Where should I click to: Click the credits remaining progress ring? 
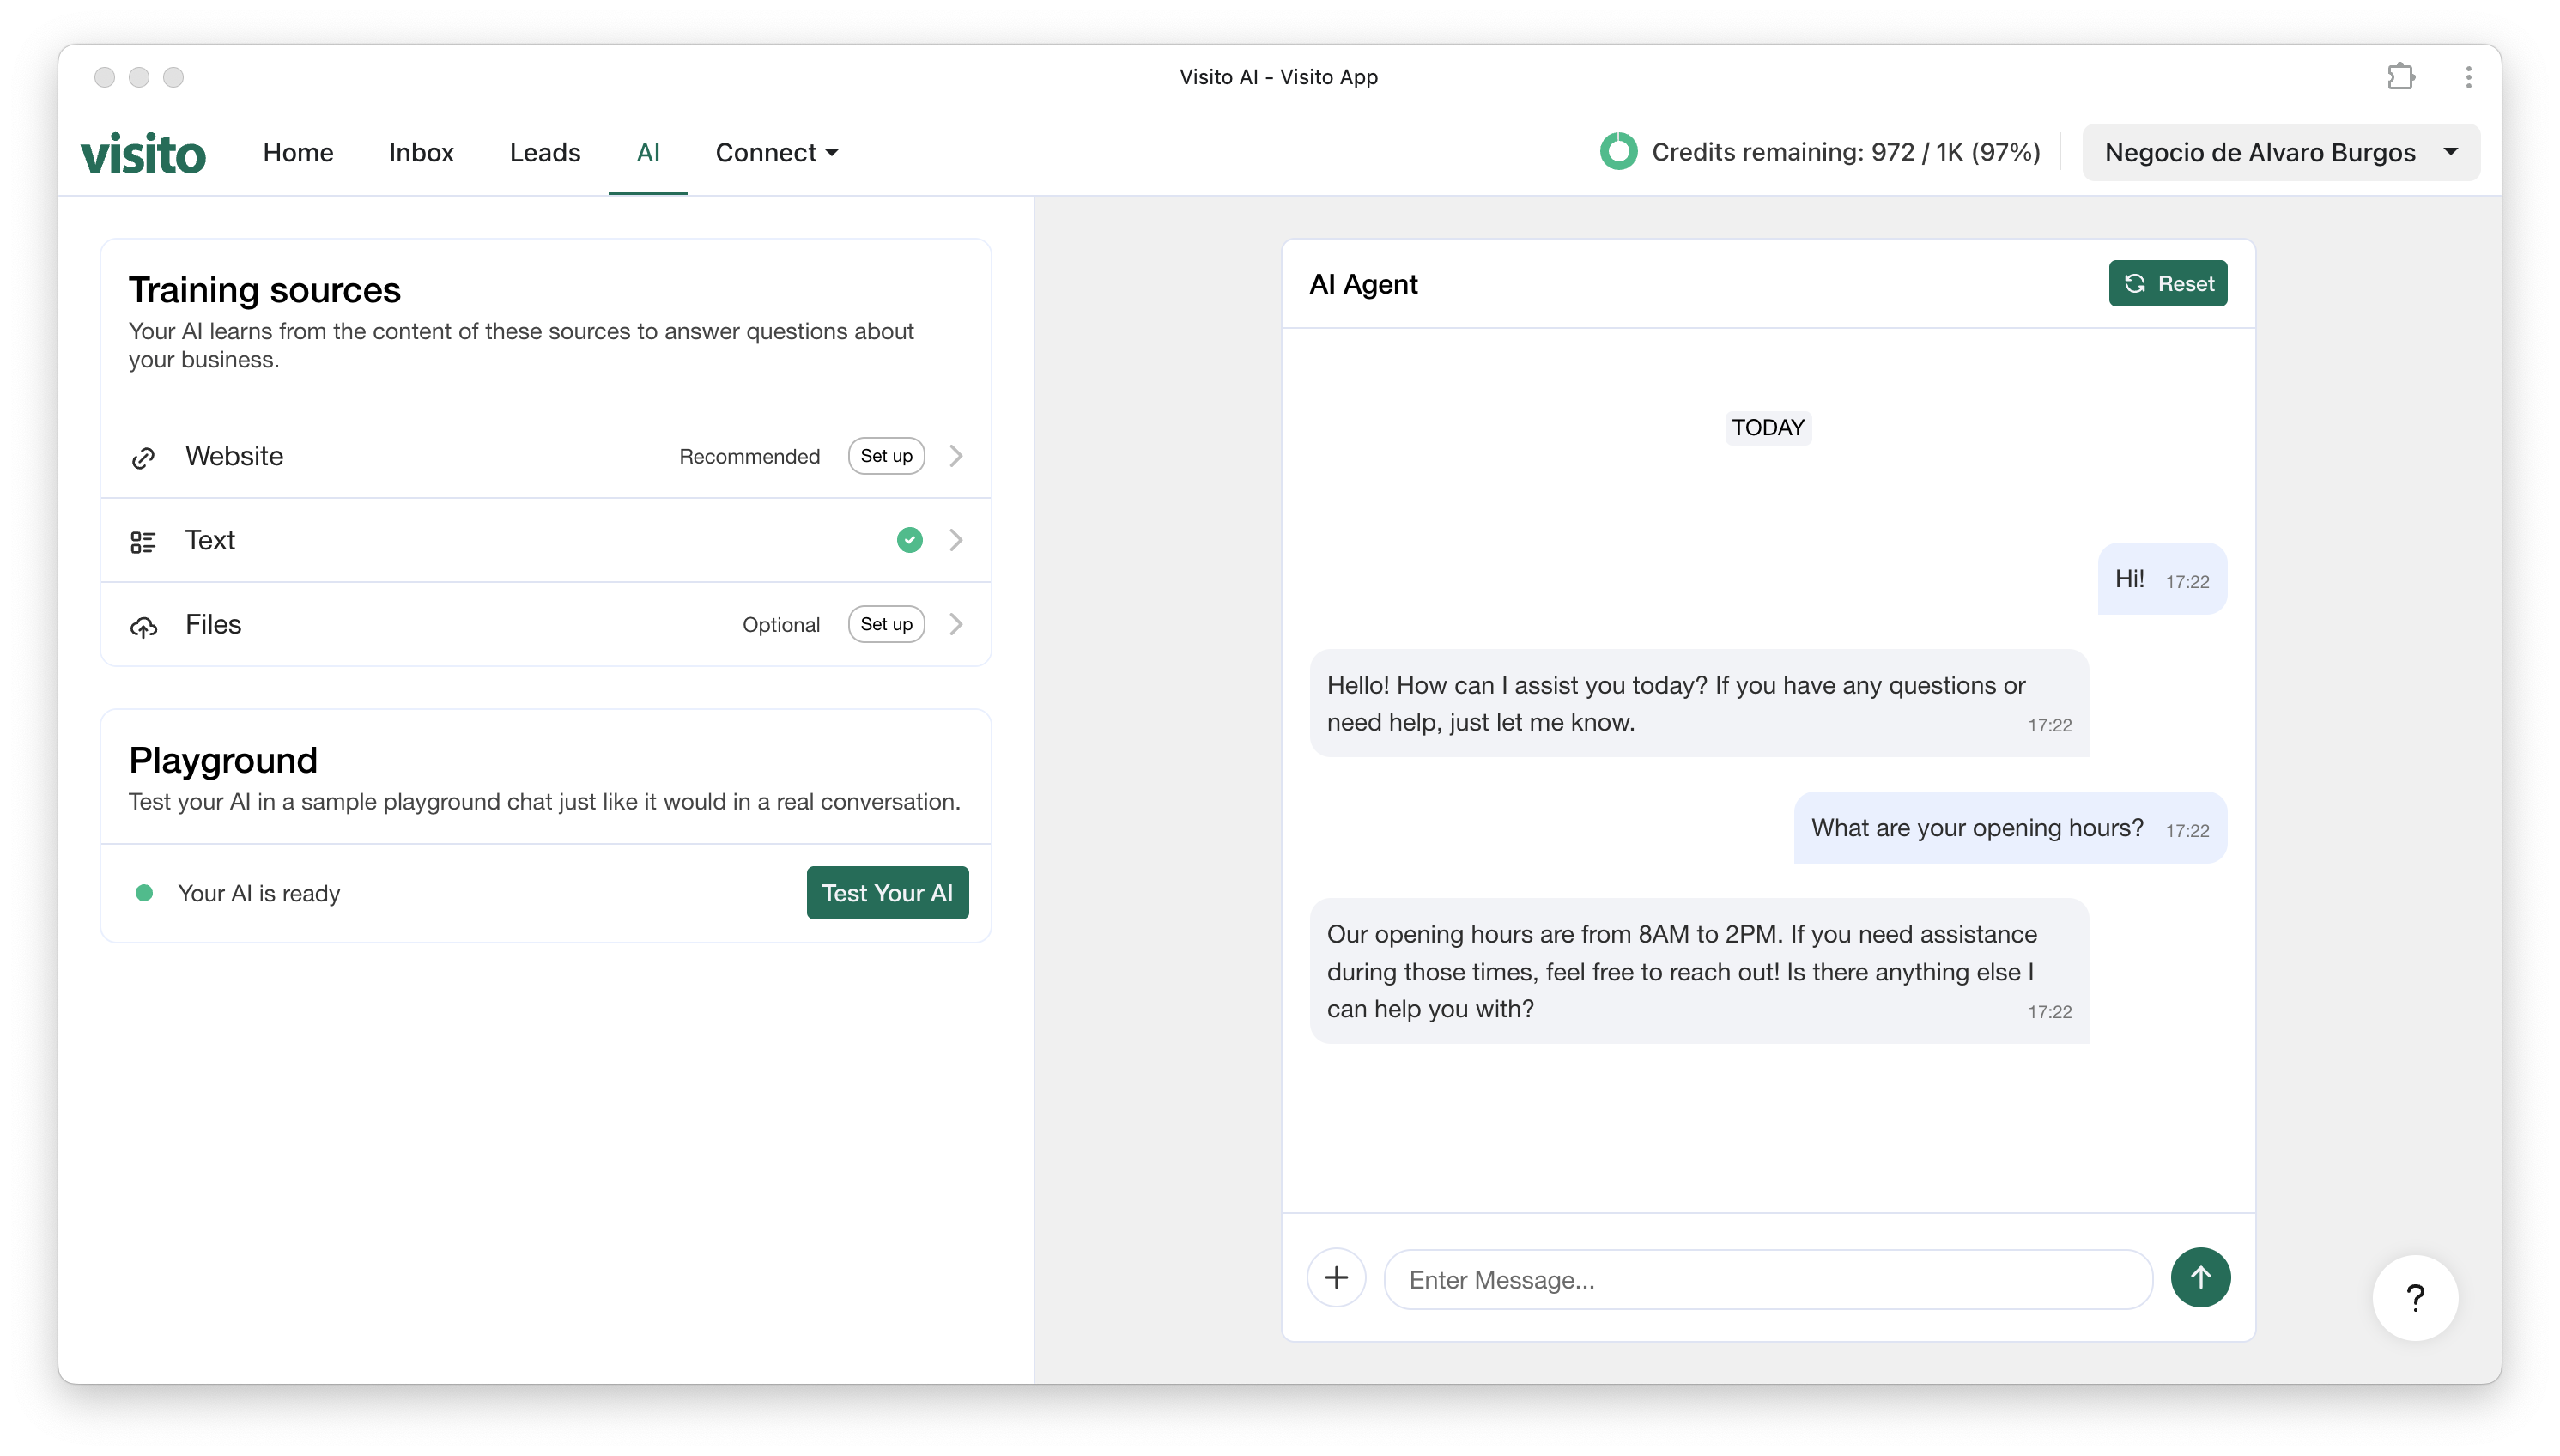(x=1618, y=152)
